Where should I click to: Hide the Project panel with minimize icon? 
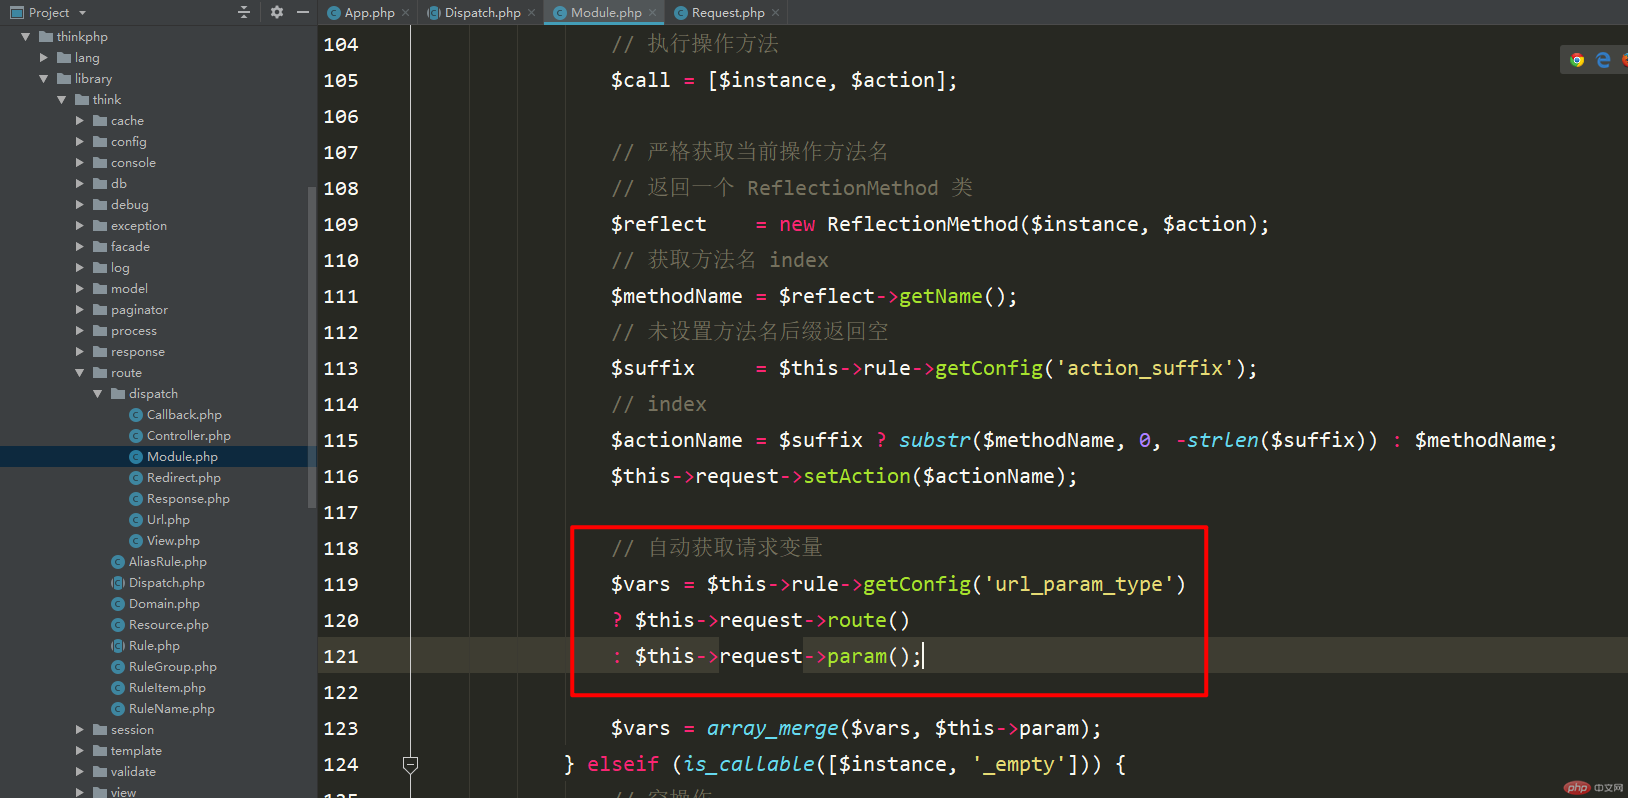coord(303,12)
